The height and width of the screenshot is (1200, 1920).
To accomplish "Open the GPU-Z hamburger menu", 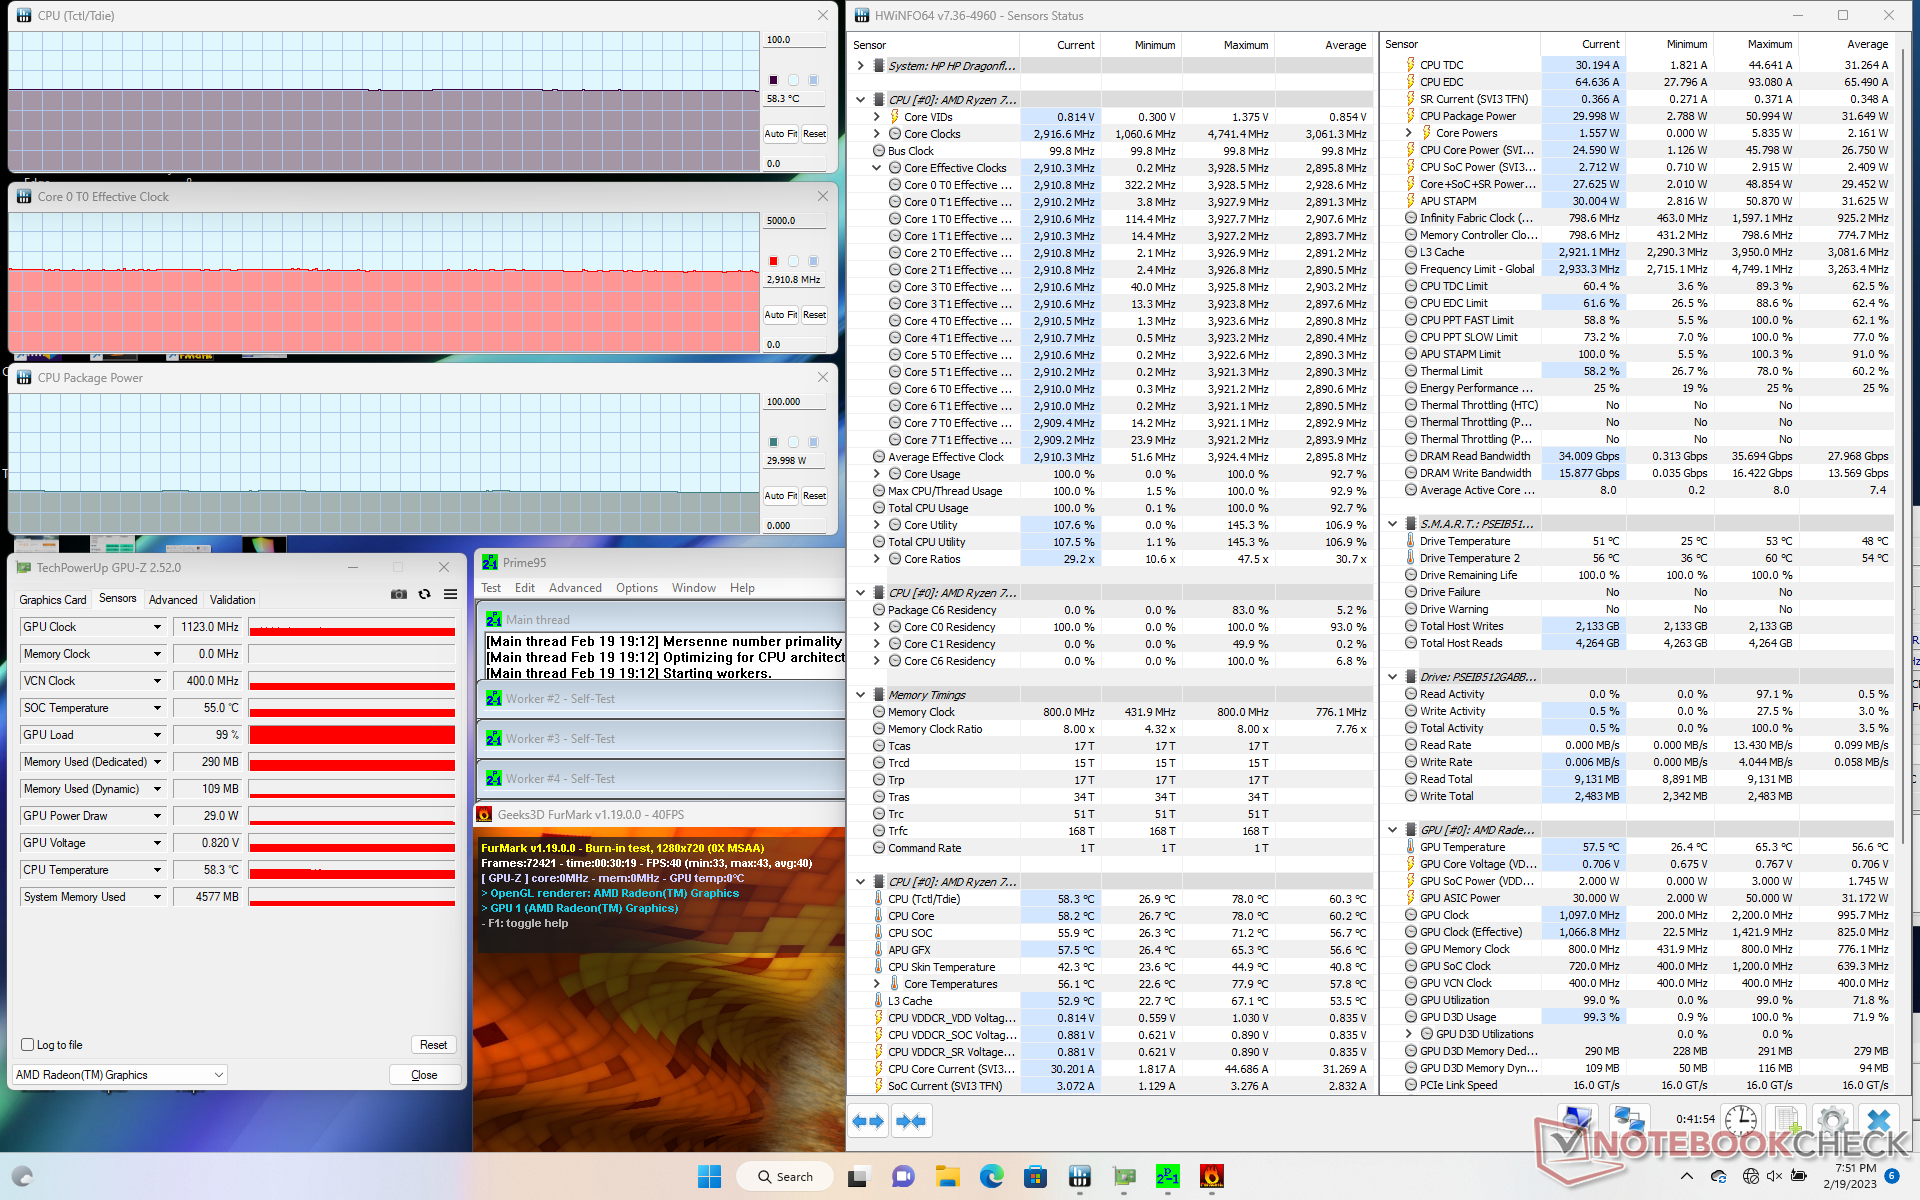I will (451, 594).
